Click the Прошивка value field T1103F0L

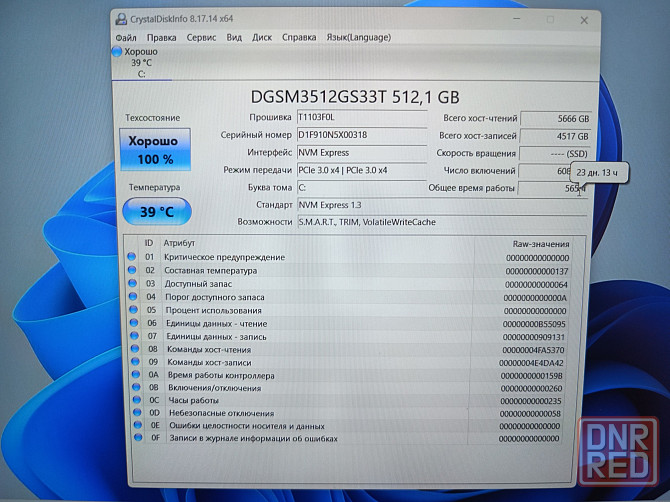(x=359, y=118)
